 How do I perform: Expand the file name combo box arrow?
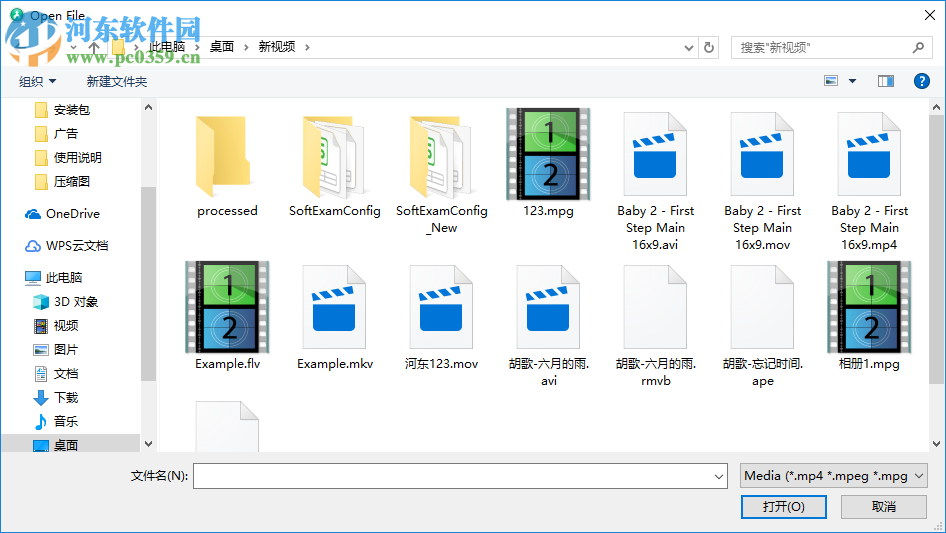(x=719, y=476)
